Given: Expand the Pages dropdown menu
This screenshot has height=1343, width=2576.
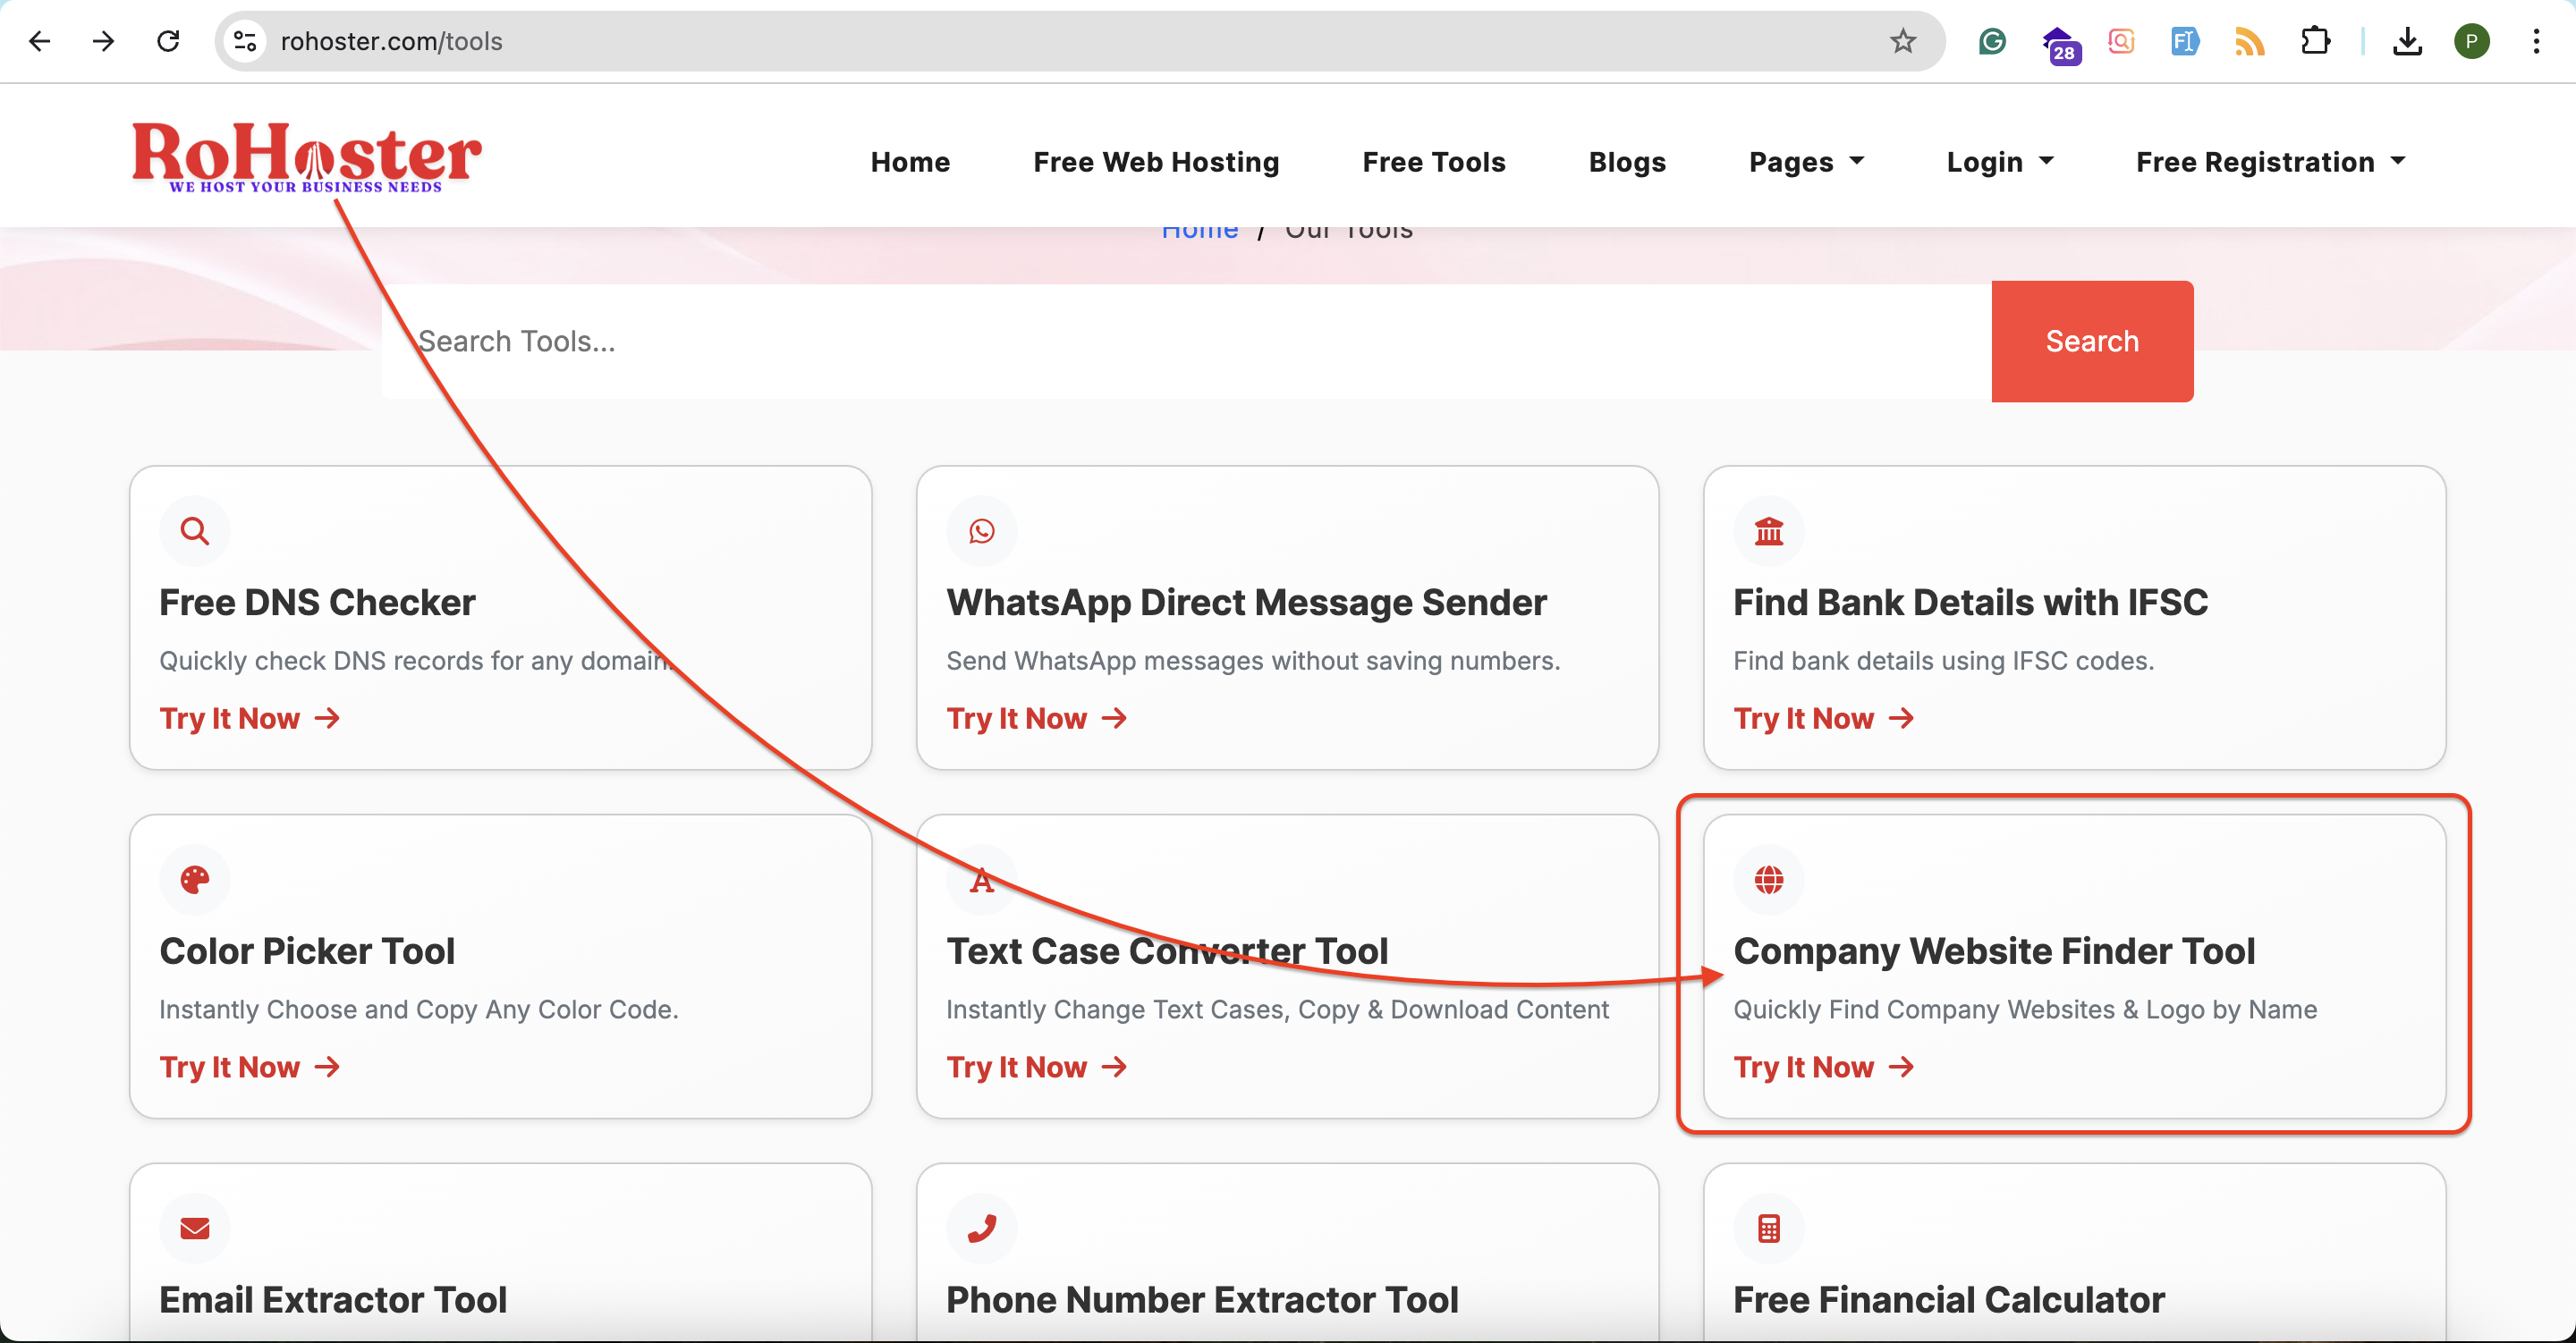Looking at the screenshot, I should 1806,162.
